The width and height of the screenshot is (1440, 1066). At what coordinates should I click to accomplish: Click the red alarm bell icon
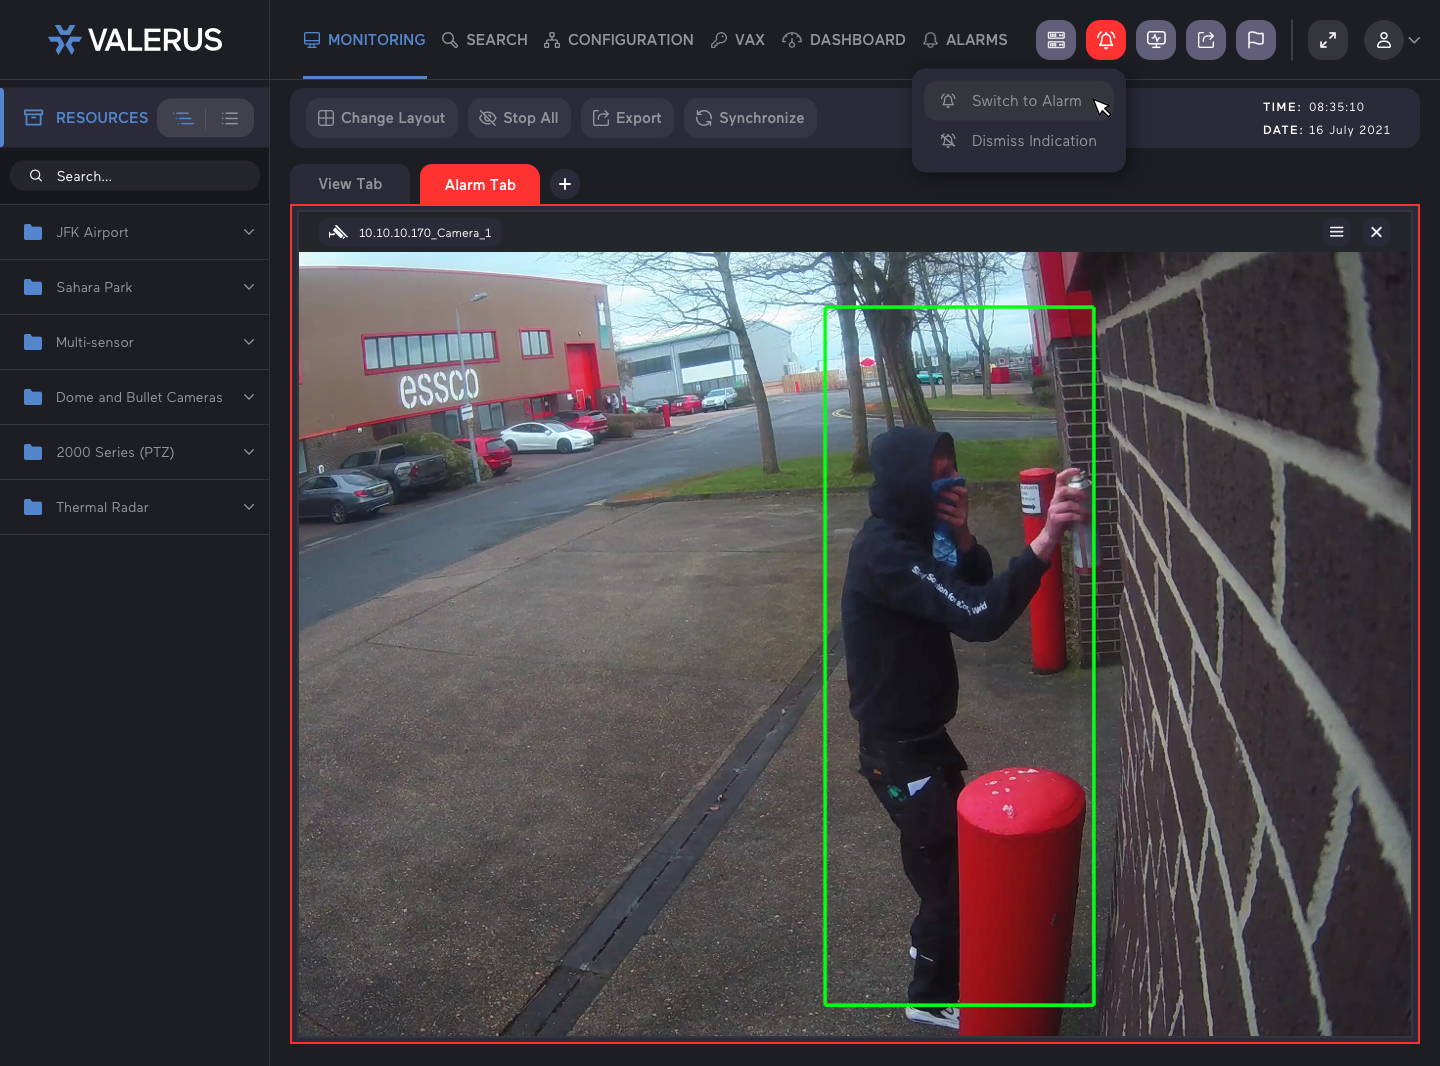tap(1105, 40)
